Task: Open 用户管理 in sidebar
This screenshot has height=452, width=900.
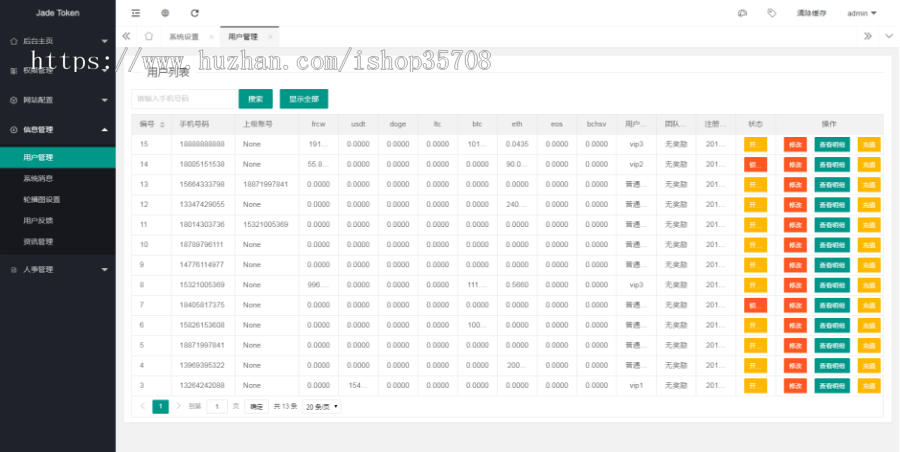Action: coord(57,157)
